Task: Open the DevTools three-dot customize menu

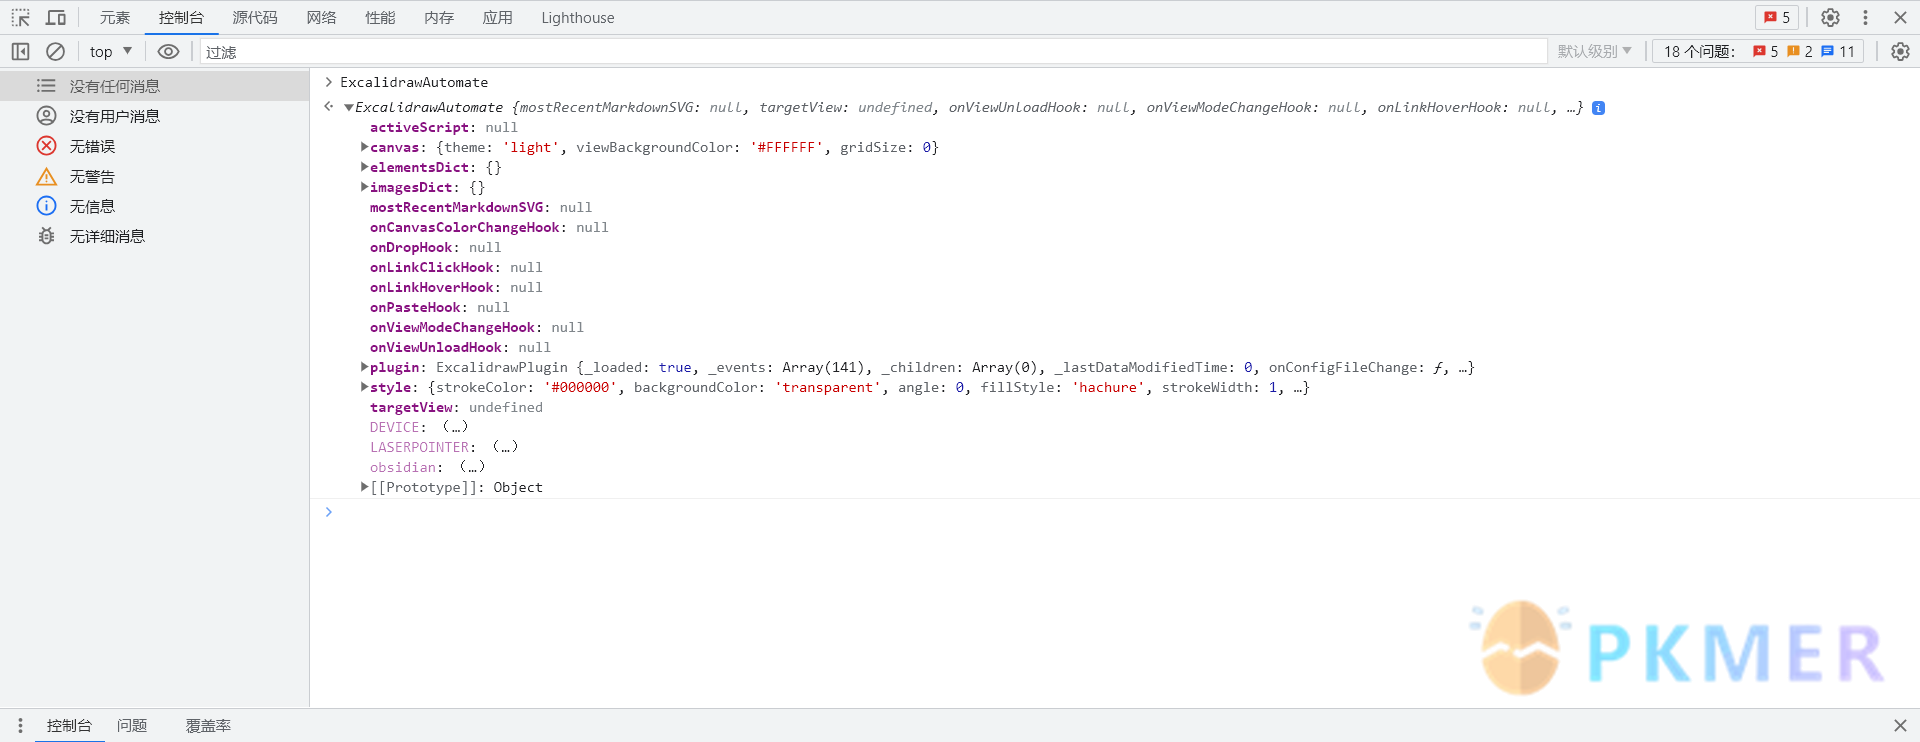Action: (x=1865, y=18)
